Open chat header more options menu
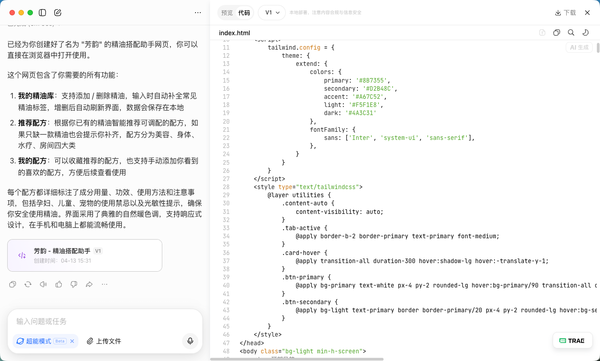Image resolution: width=600 pixels, height=361 pixels. coord(197,13)
